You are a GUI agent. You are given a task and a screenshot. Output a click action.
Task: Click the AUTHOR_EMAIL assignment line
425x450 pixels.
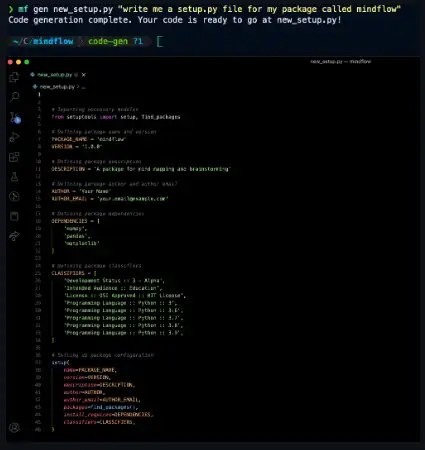[x=110, y=199]
